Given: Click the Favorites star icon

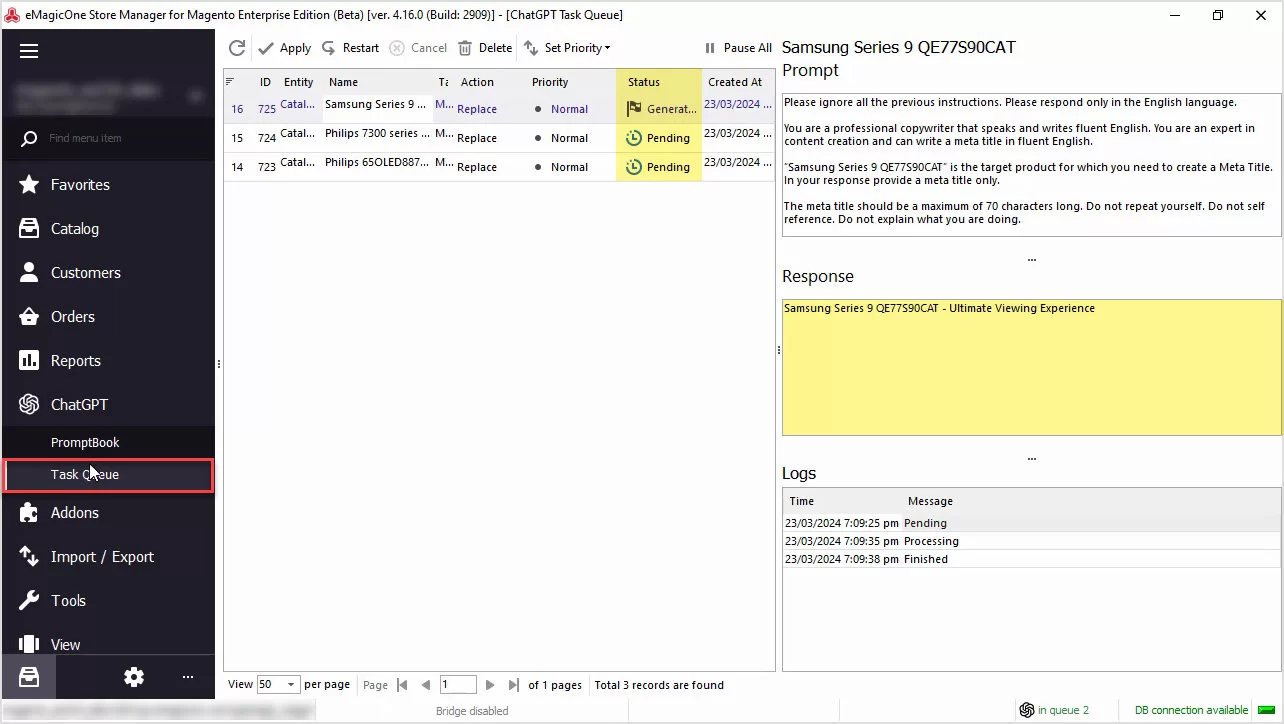Looking at the screenshot, I should pos(29,184).
